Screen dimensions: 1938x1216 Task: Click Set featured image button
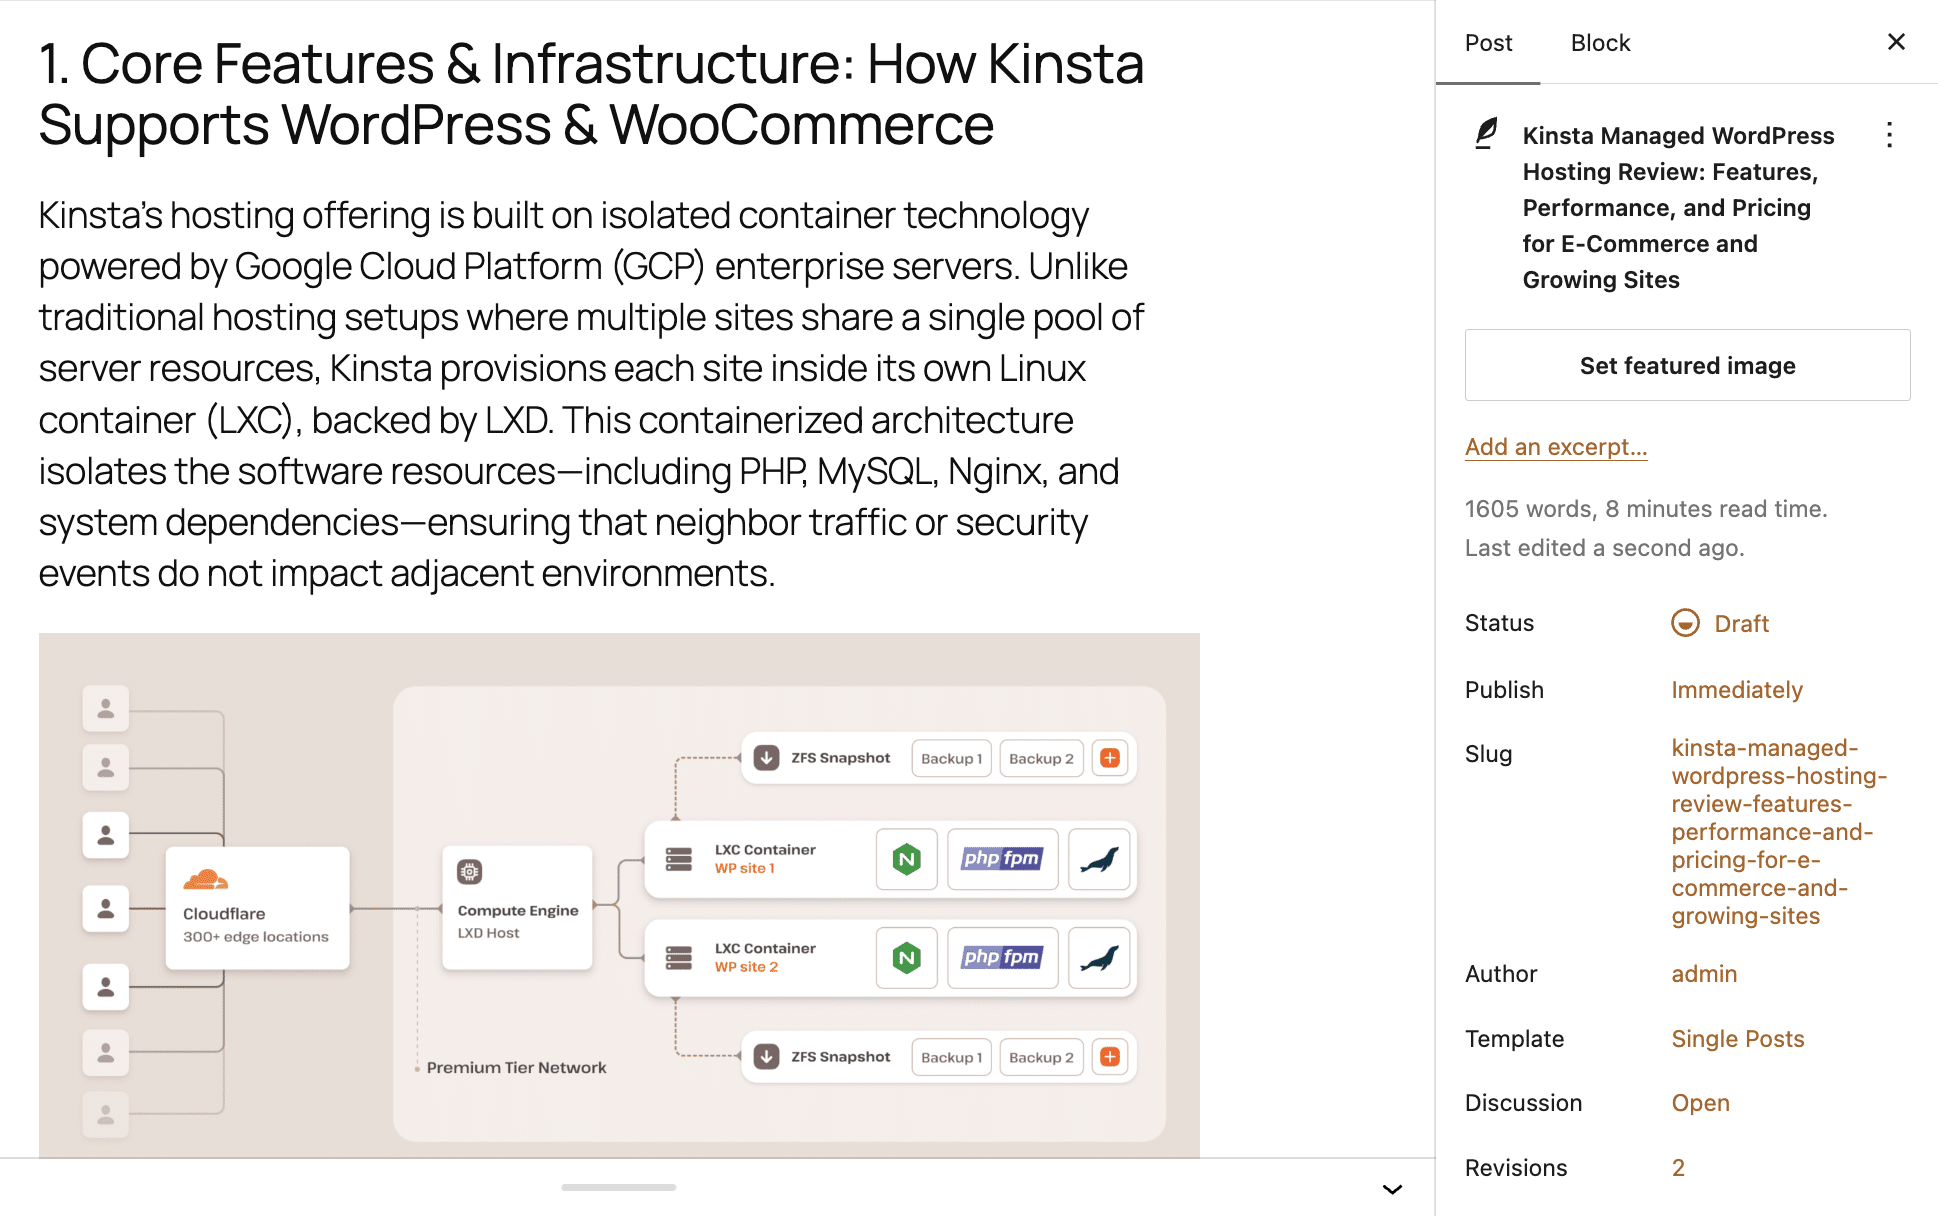tap(1687, 365)
